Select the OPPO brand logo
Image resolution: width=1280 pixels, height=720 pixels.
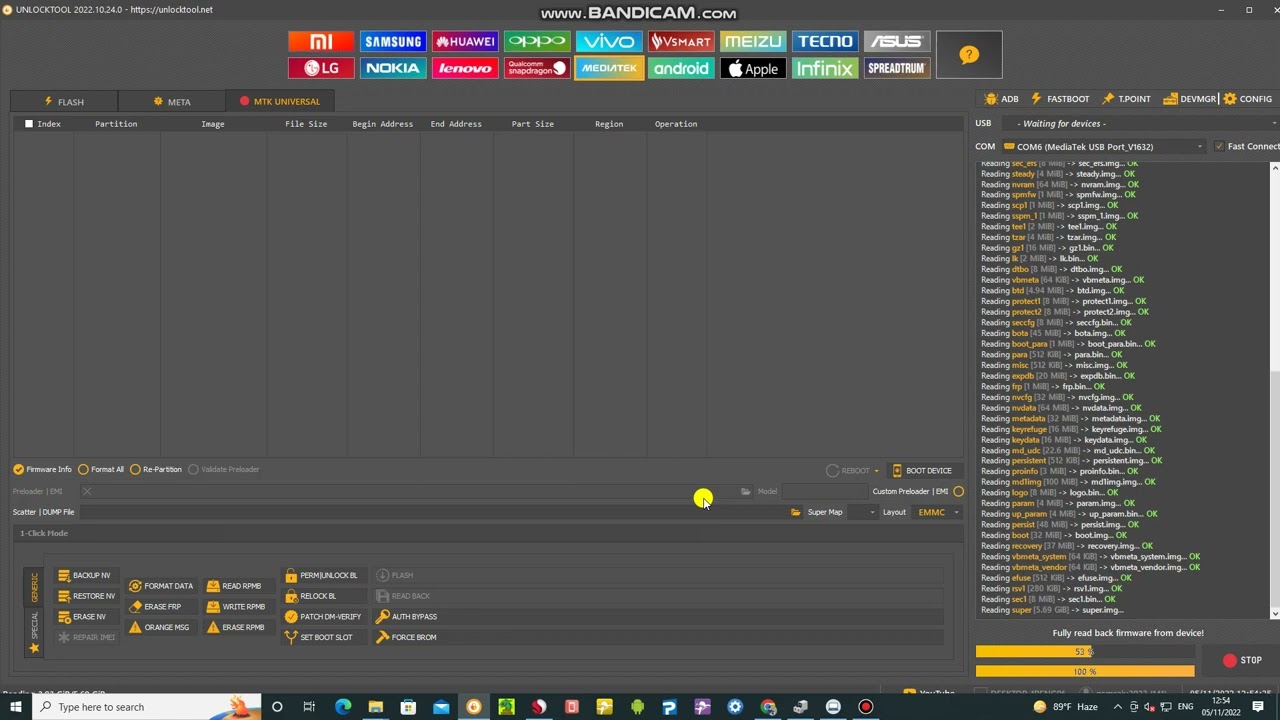coord(537,41)
